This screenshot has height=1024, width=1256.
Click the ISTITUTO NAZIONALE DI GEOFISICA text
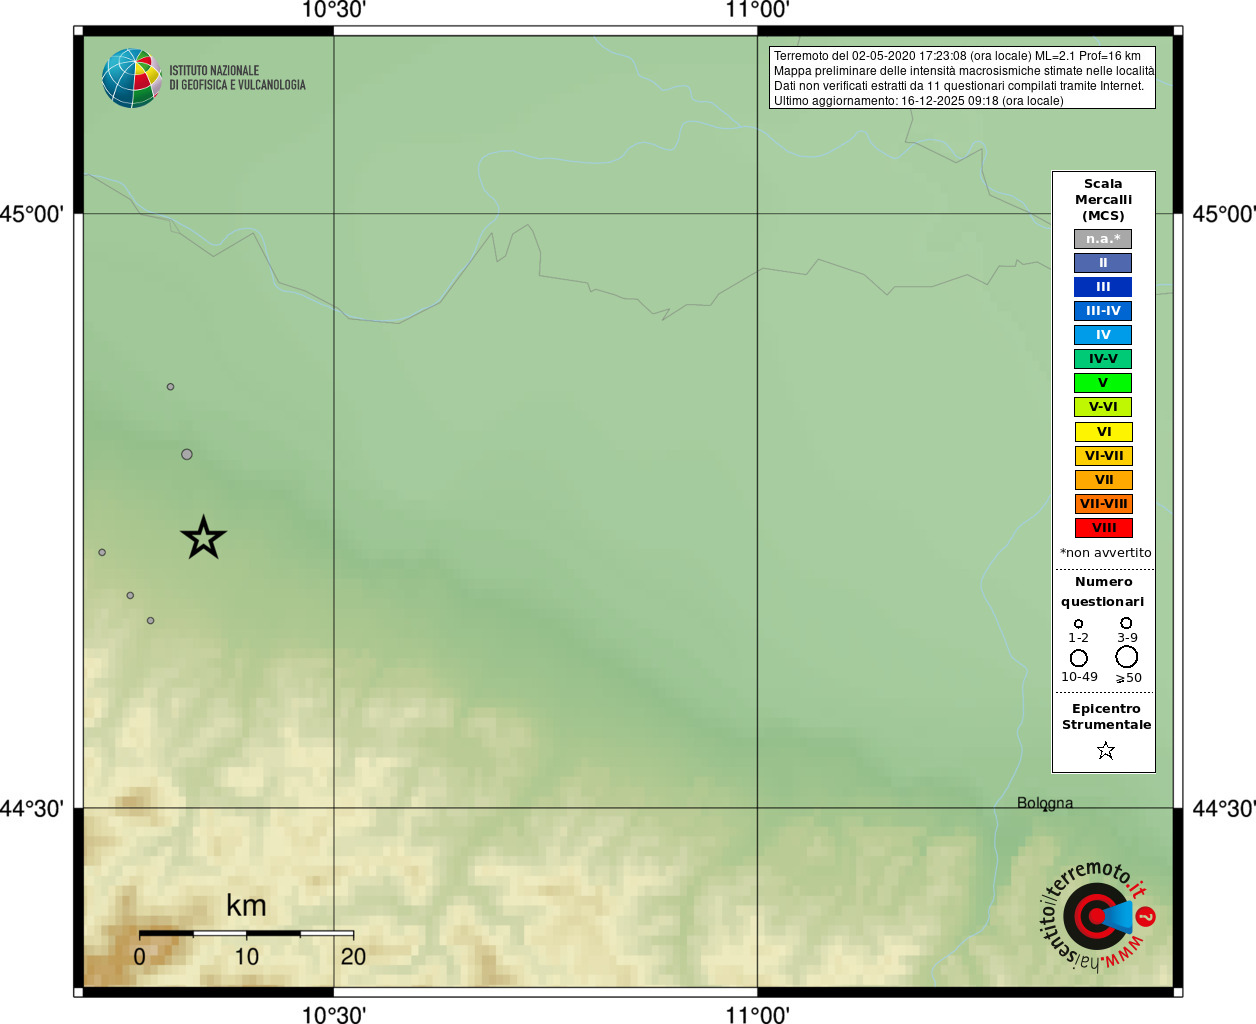(x=237, y=78)
